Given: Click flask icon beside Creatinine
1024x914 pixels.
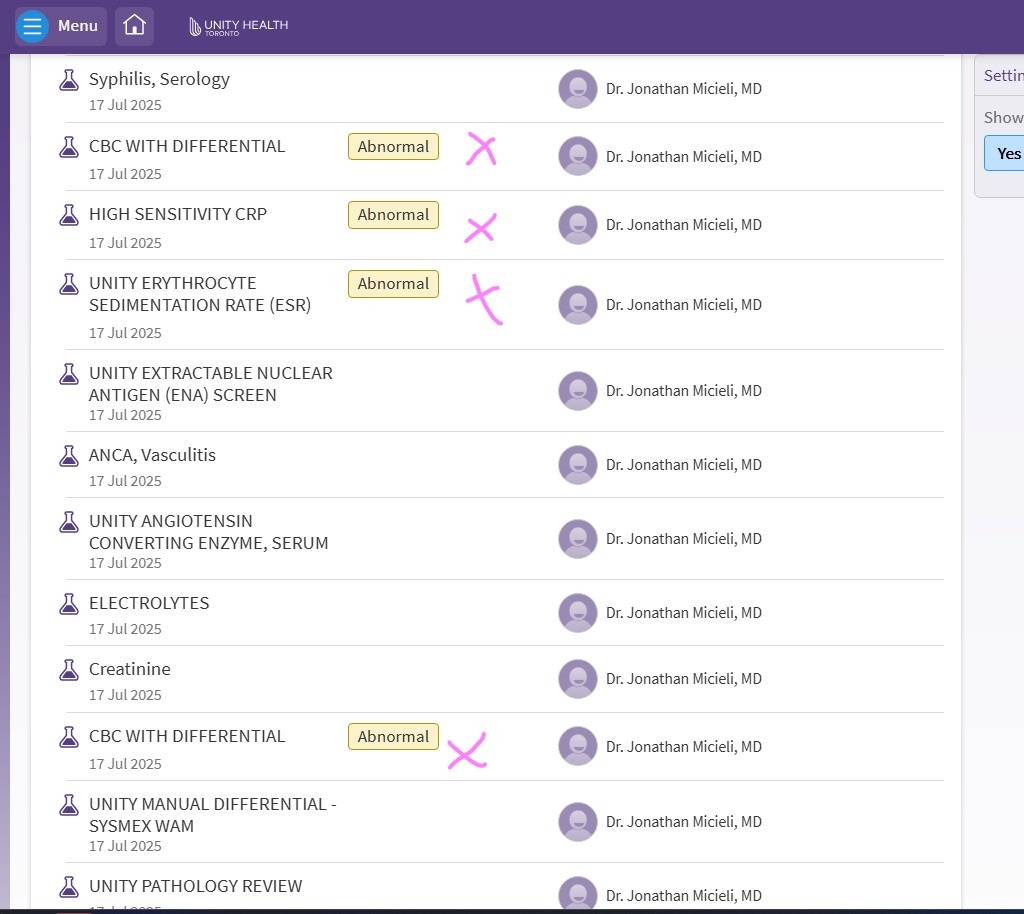Looking at the screenshot, I should (x=68, y=670).
